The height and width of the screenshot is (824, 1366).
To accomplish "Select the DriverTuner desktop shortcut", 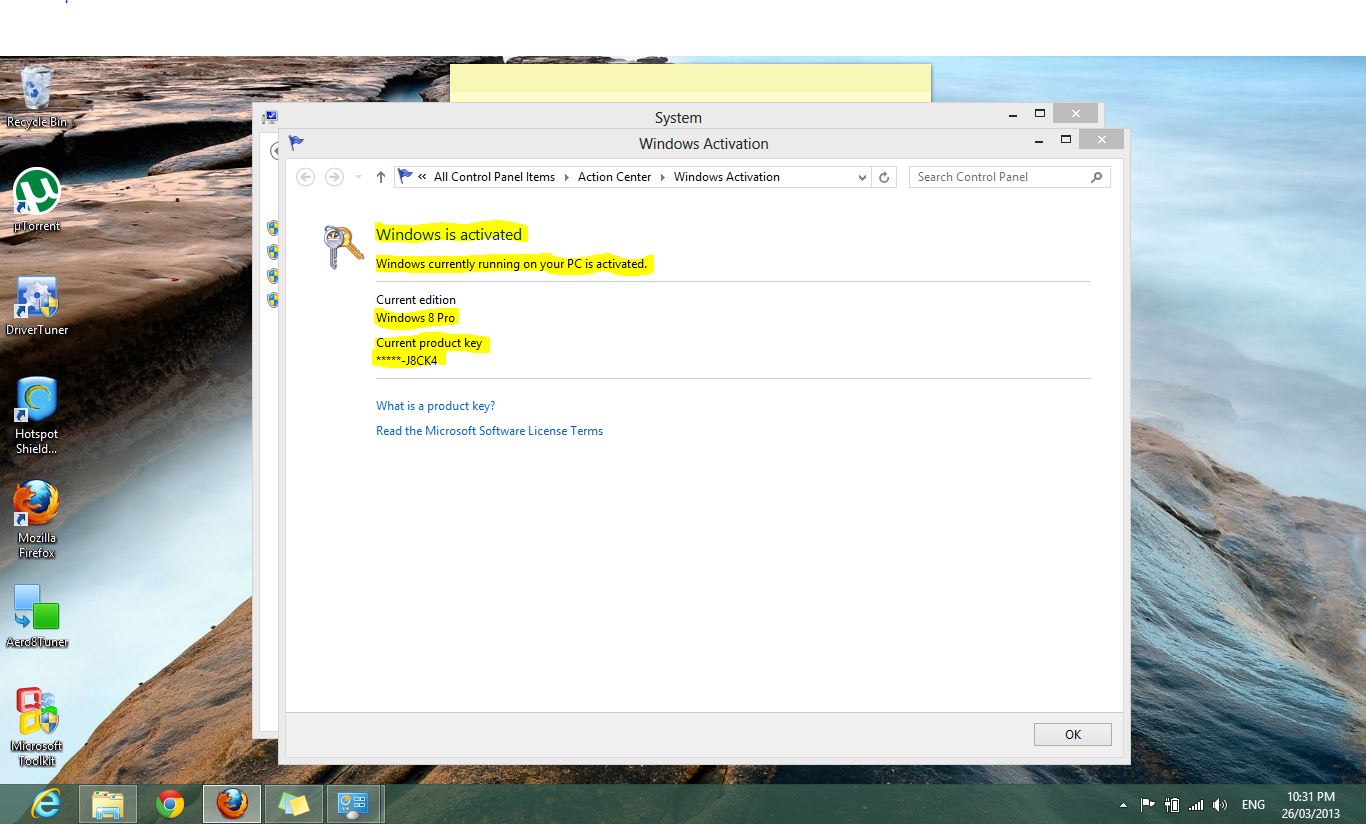I will (x=37, y=305).
